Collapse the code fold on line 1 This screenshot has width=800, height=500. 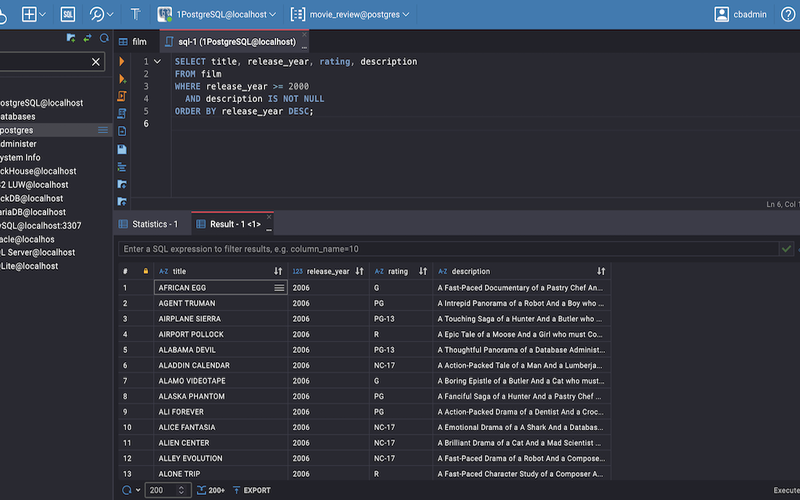tap(158, 61)
